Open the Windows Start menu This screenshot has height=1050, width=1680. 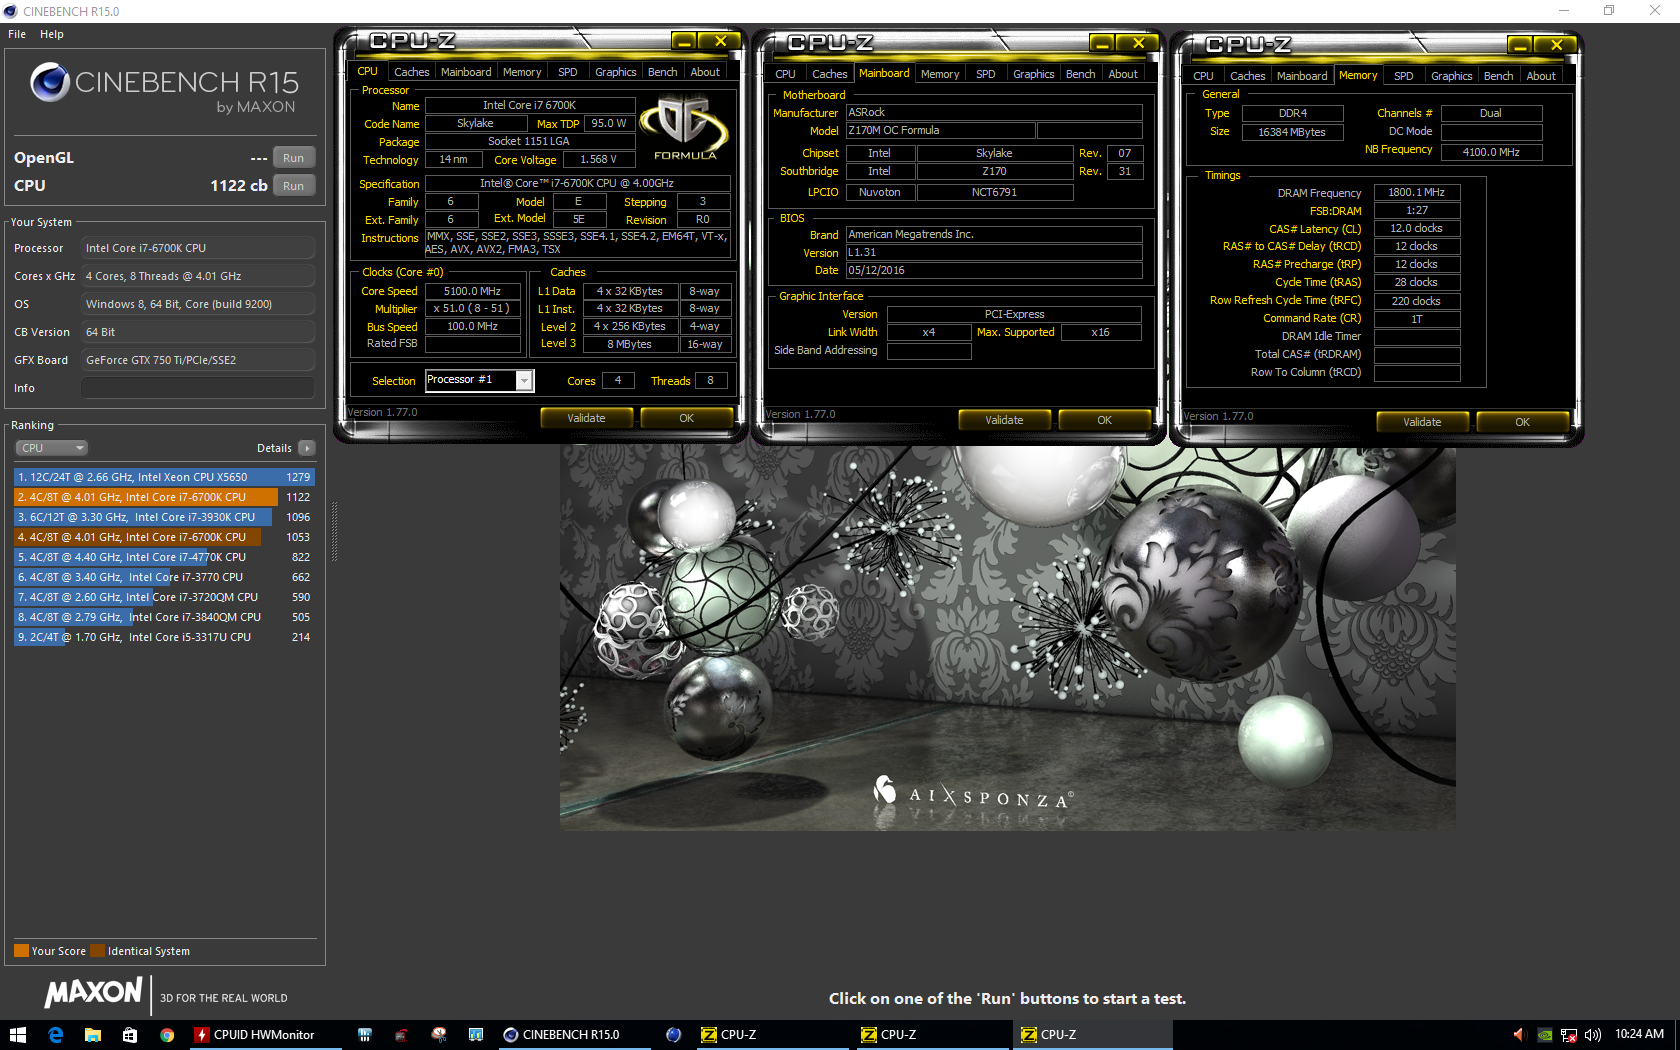pyautogui.click(x=17, y=1035)
